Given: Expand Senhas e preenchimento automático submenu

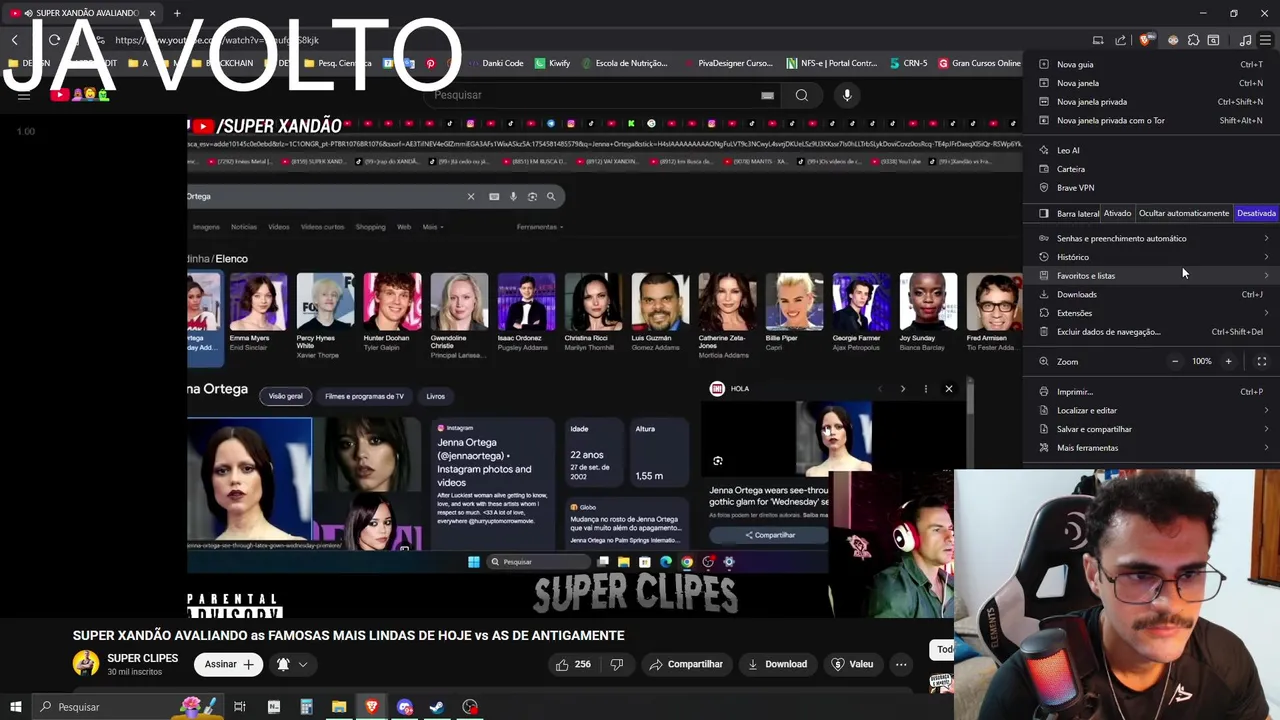Looking at the screenshot, I should click(x=1152, y=238).
